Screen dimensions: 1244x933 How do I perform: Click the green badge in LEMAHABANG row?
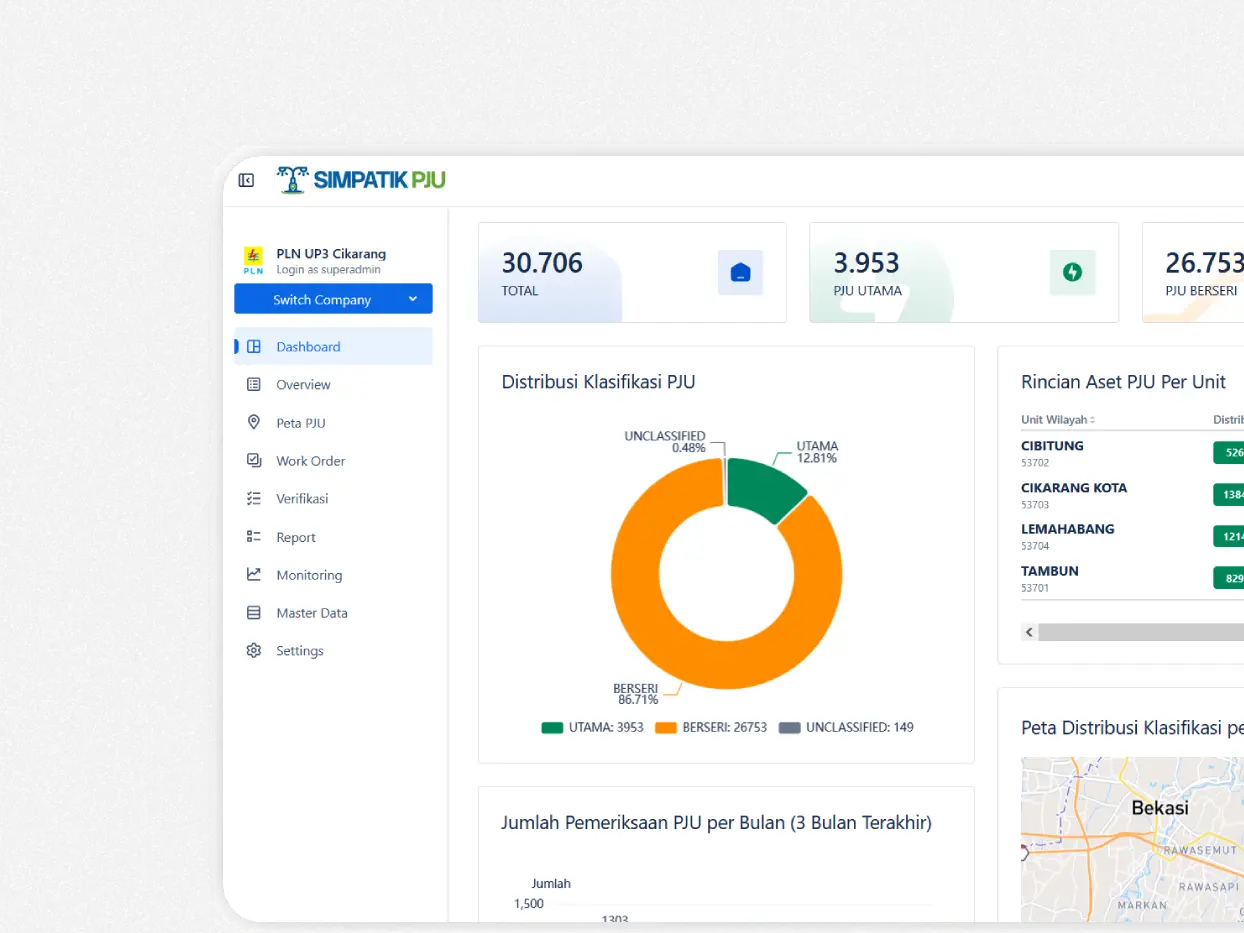1228,536
